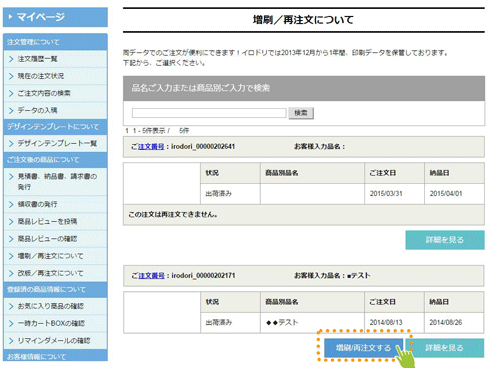490x368 pixels.
Task: Open お気に入り商品の確認 sidebar item
Action: [x=55, y=306]
